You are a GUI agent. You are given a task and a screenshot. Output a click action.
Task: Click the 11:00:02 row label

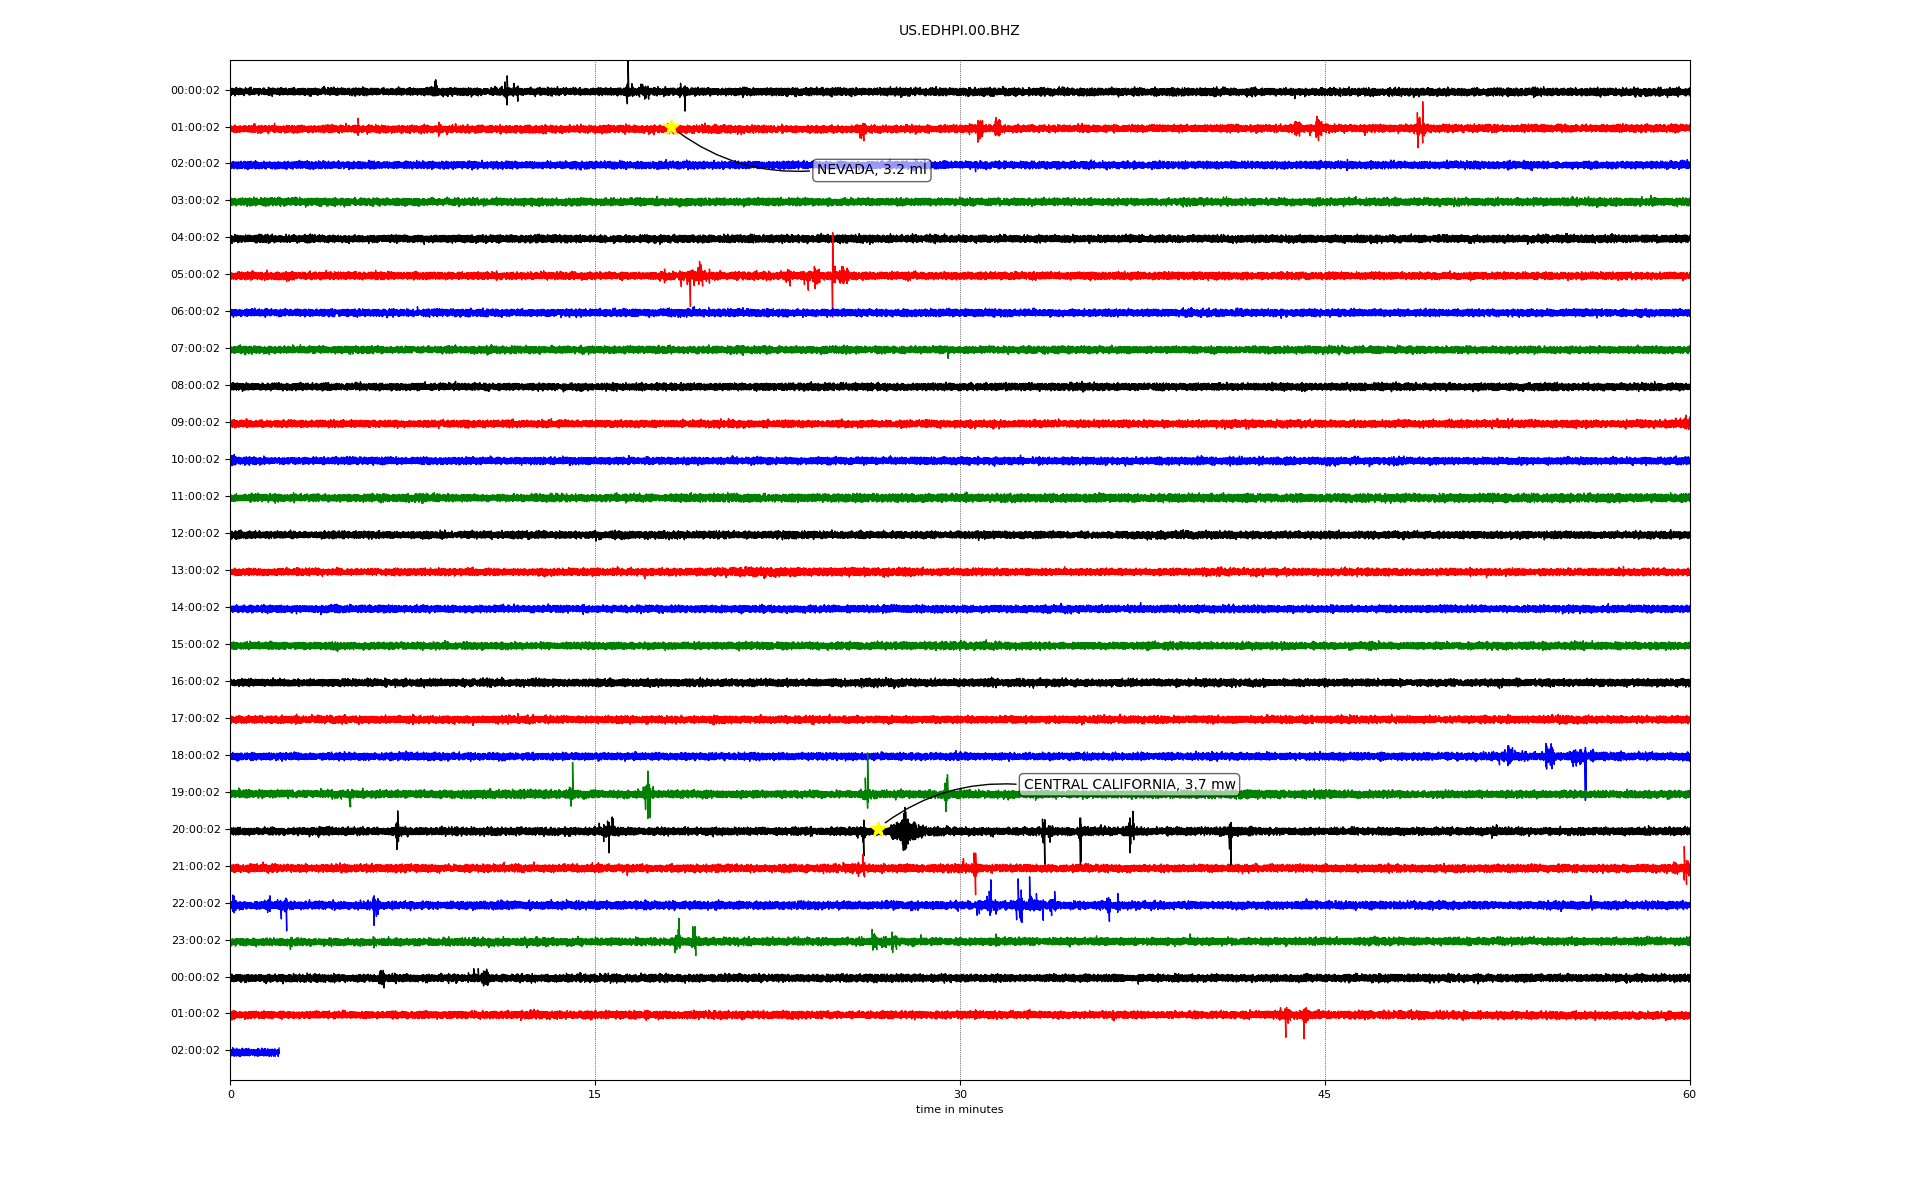(195, 497)
